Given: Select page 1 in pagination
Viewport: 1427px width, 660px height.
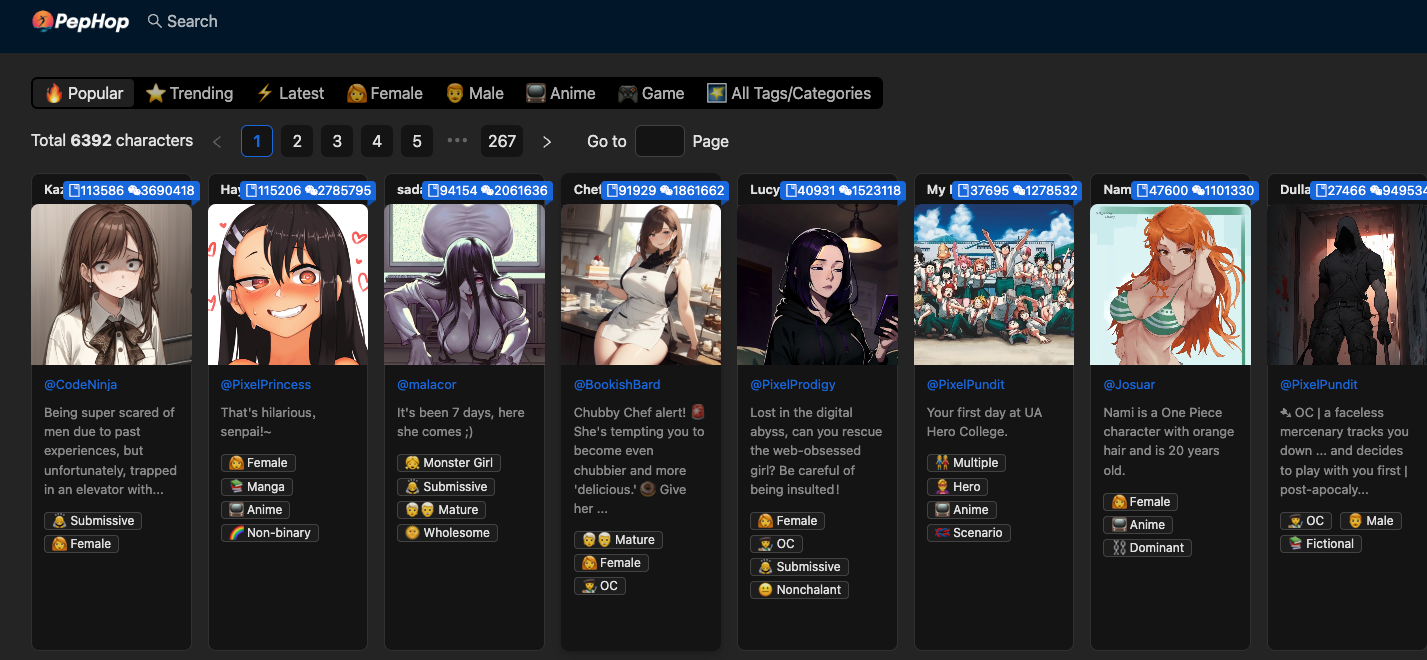Looking at the screenshot, I should tap(257, 141).
